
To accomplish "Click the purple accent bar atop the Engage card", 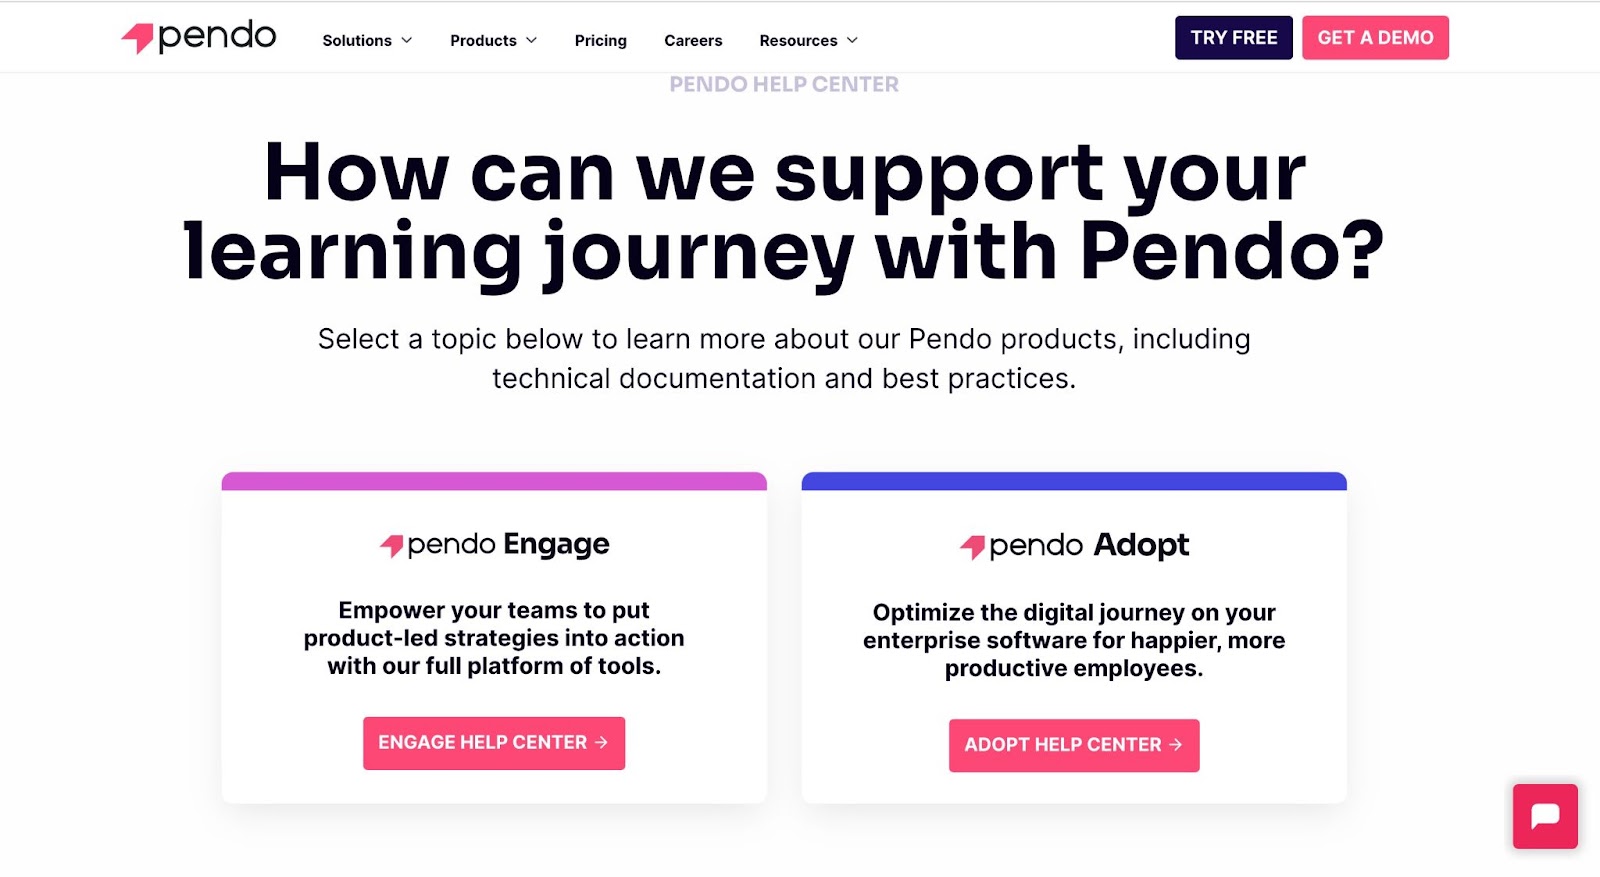I will [494, 481].
